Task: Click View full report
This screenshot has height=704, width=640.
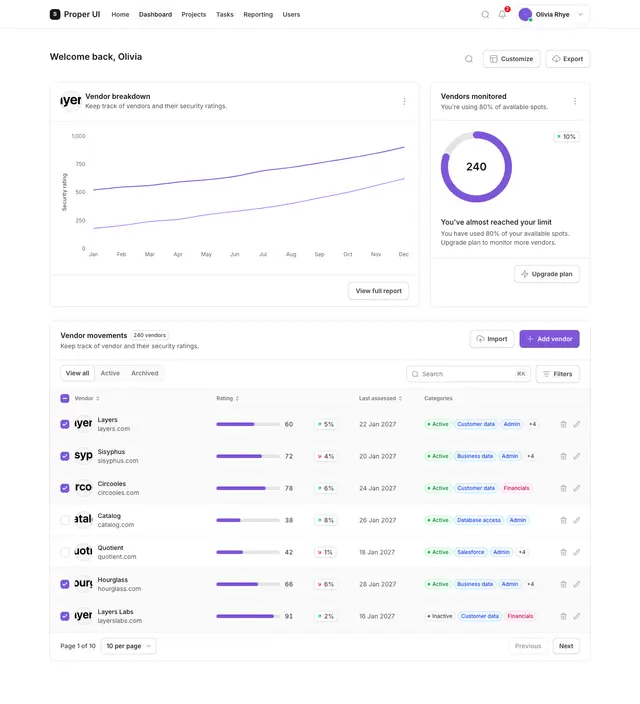Action: click(x=379, y=291)
